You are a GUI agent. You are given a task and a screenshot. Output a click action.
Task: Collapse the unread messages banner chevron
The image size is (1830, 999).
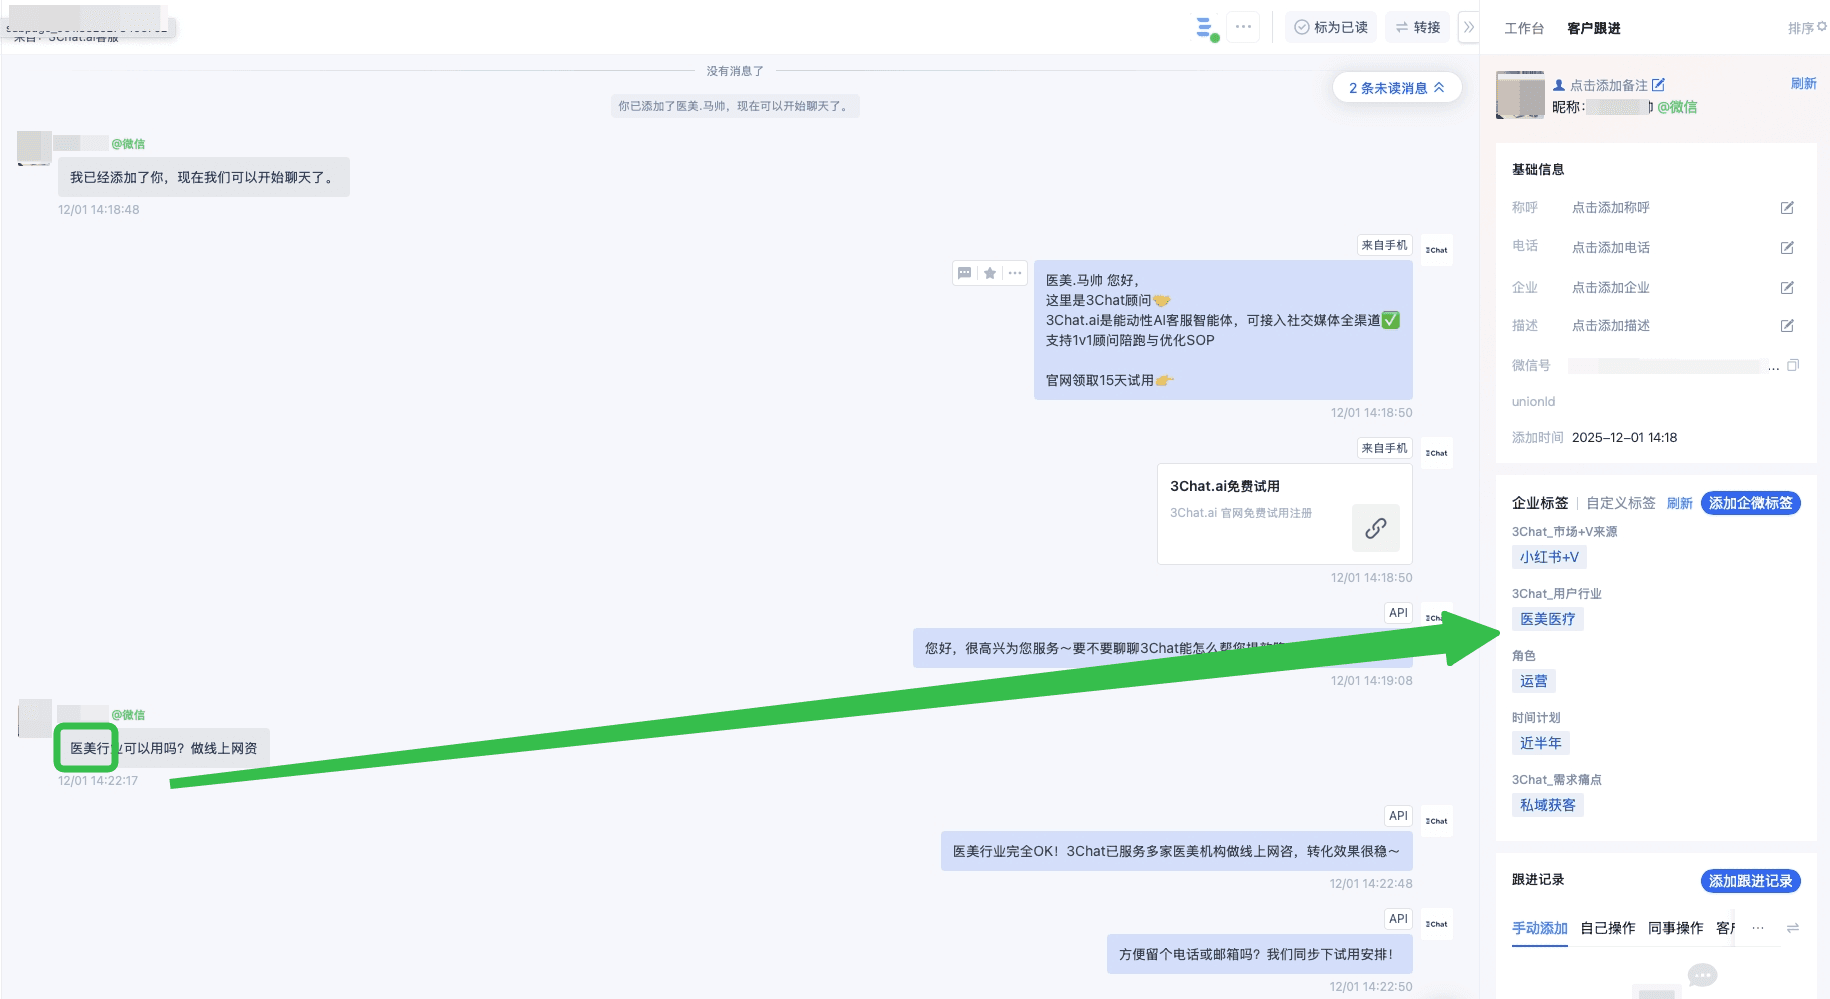(1440, 87)
